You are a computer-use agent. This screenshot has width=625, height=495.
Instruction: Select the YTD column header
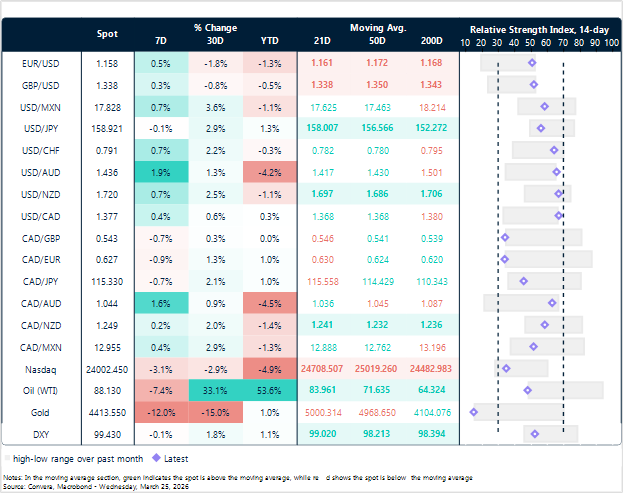(x=270, y=41)
